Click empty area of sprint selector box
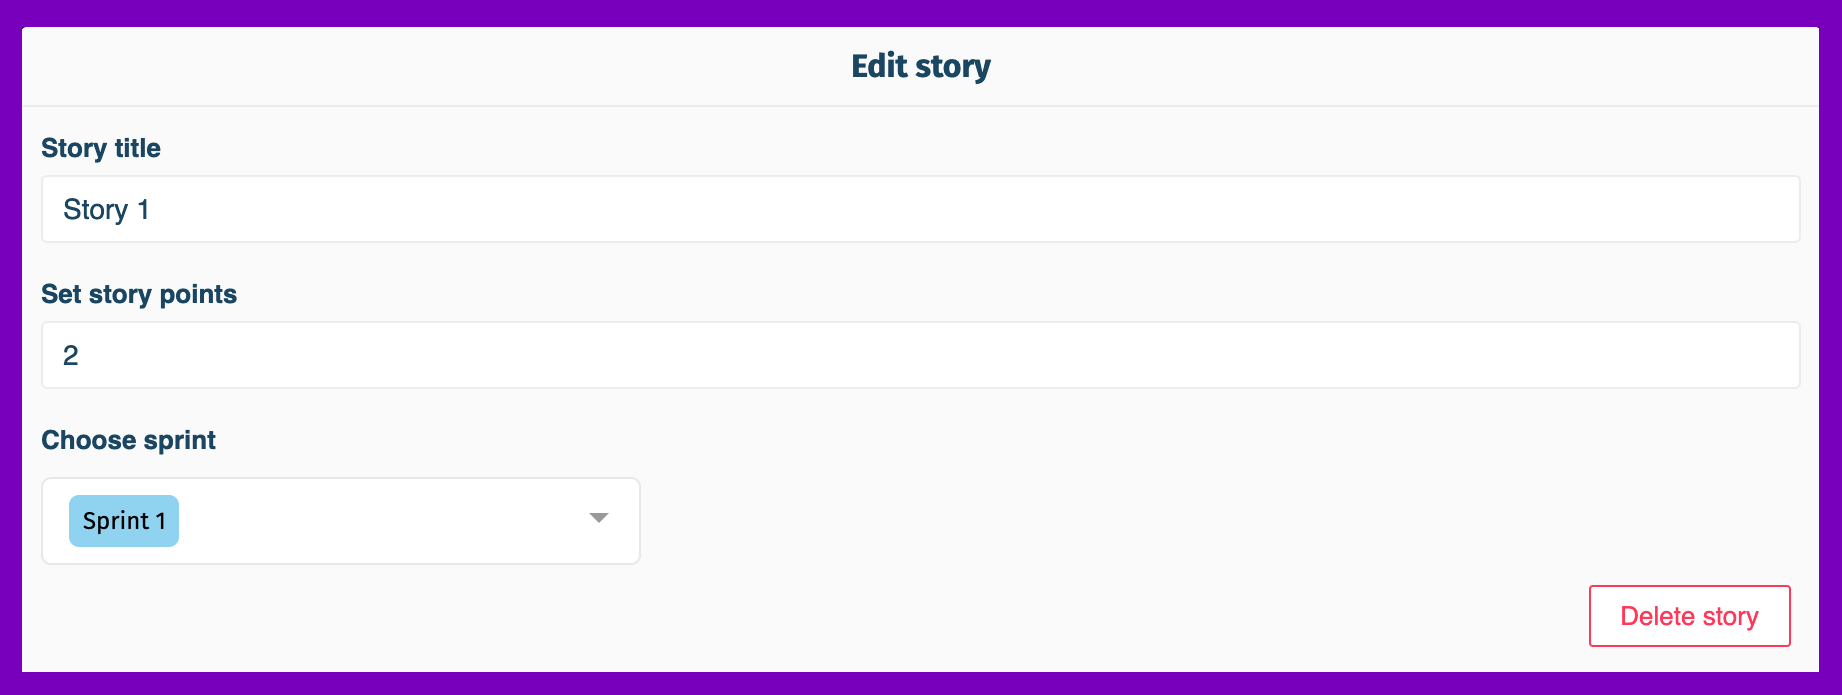1842x695 pixels. point(380,521)
